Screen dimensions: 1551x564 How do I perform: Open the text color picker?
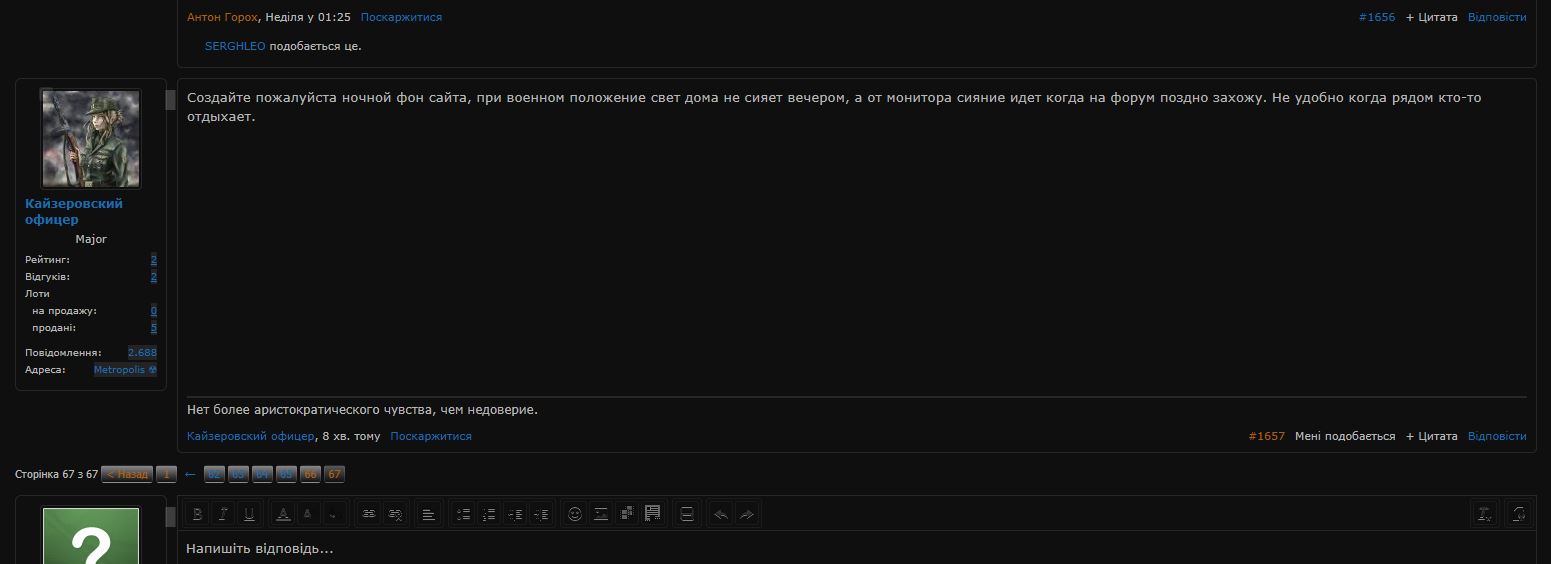[x=284, y=514]
